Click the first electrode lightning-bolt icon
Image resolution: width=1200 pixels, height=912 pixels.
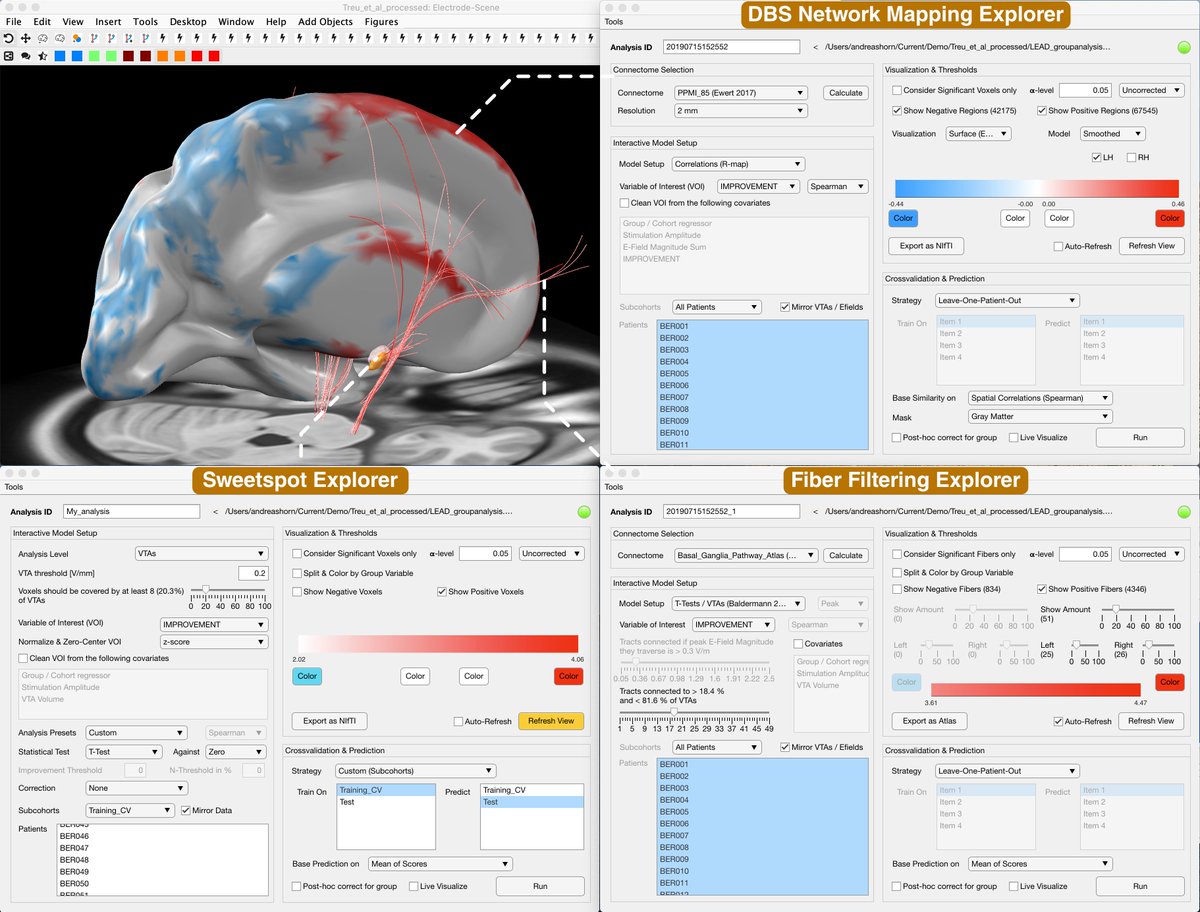[162, 38]
